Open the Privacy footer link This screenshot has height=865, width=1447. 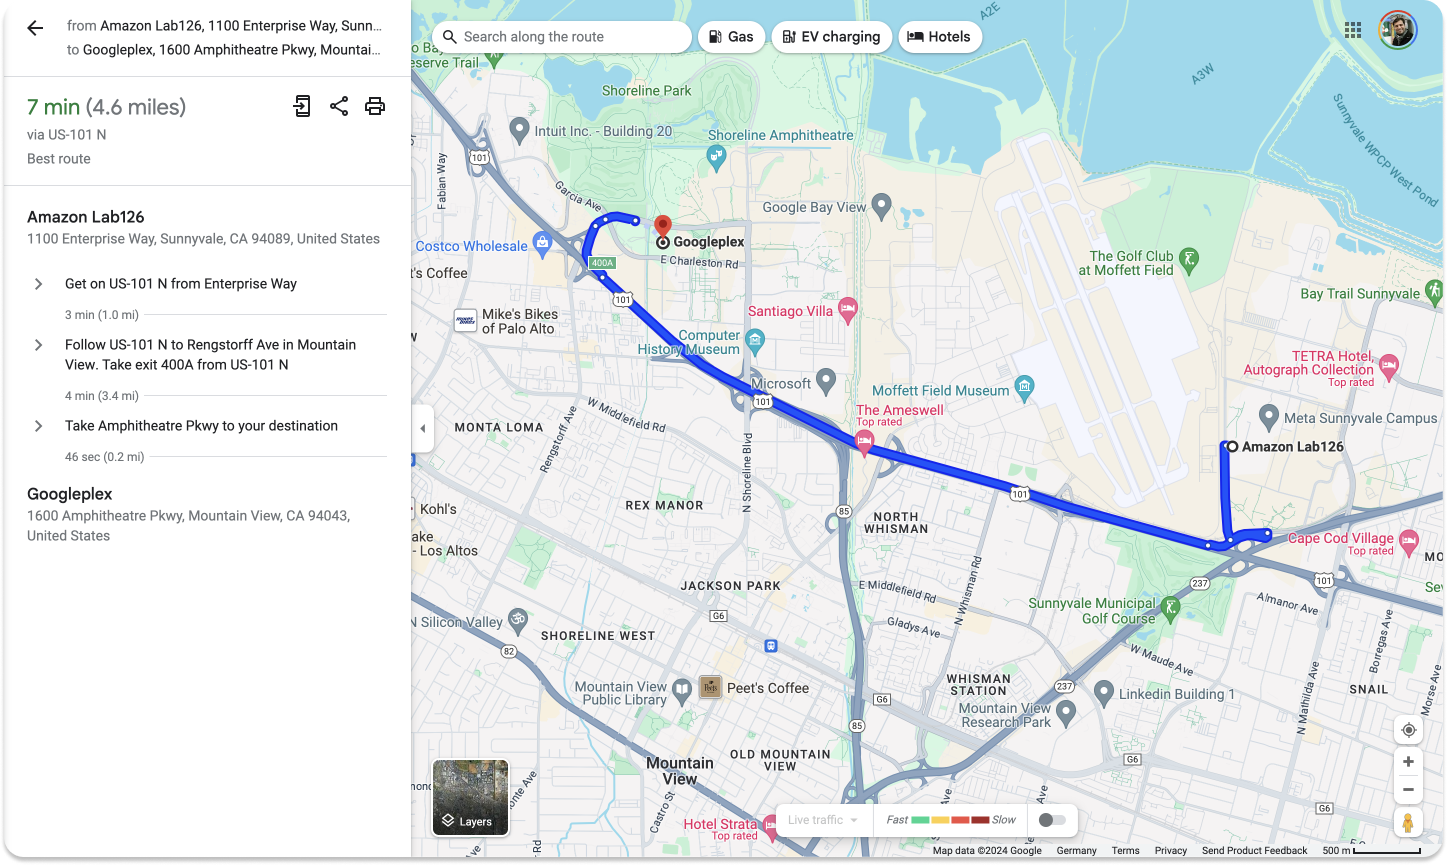[1171, 851]
